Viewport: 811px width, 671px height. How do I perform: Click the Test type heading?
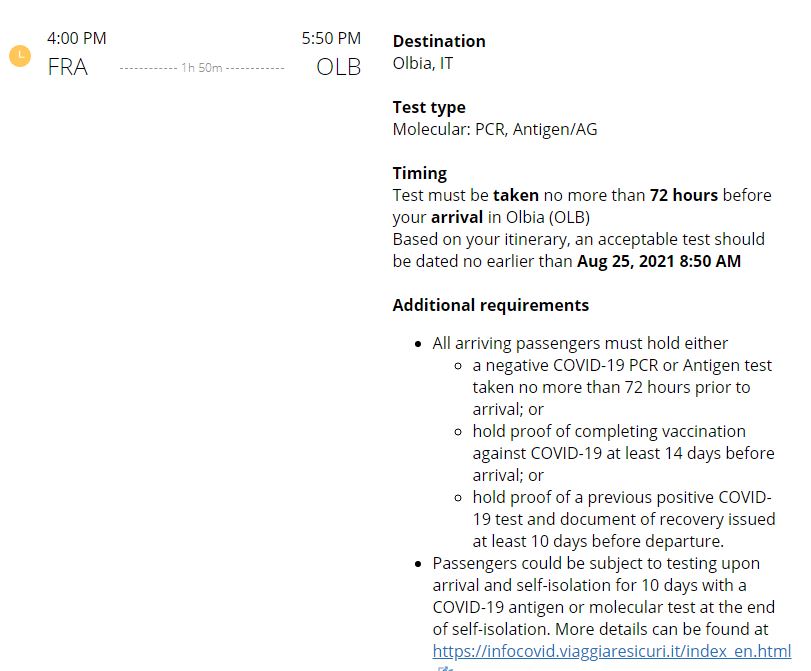pyautogui.click(x=429, y=107)
